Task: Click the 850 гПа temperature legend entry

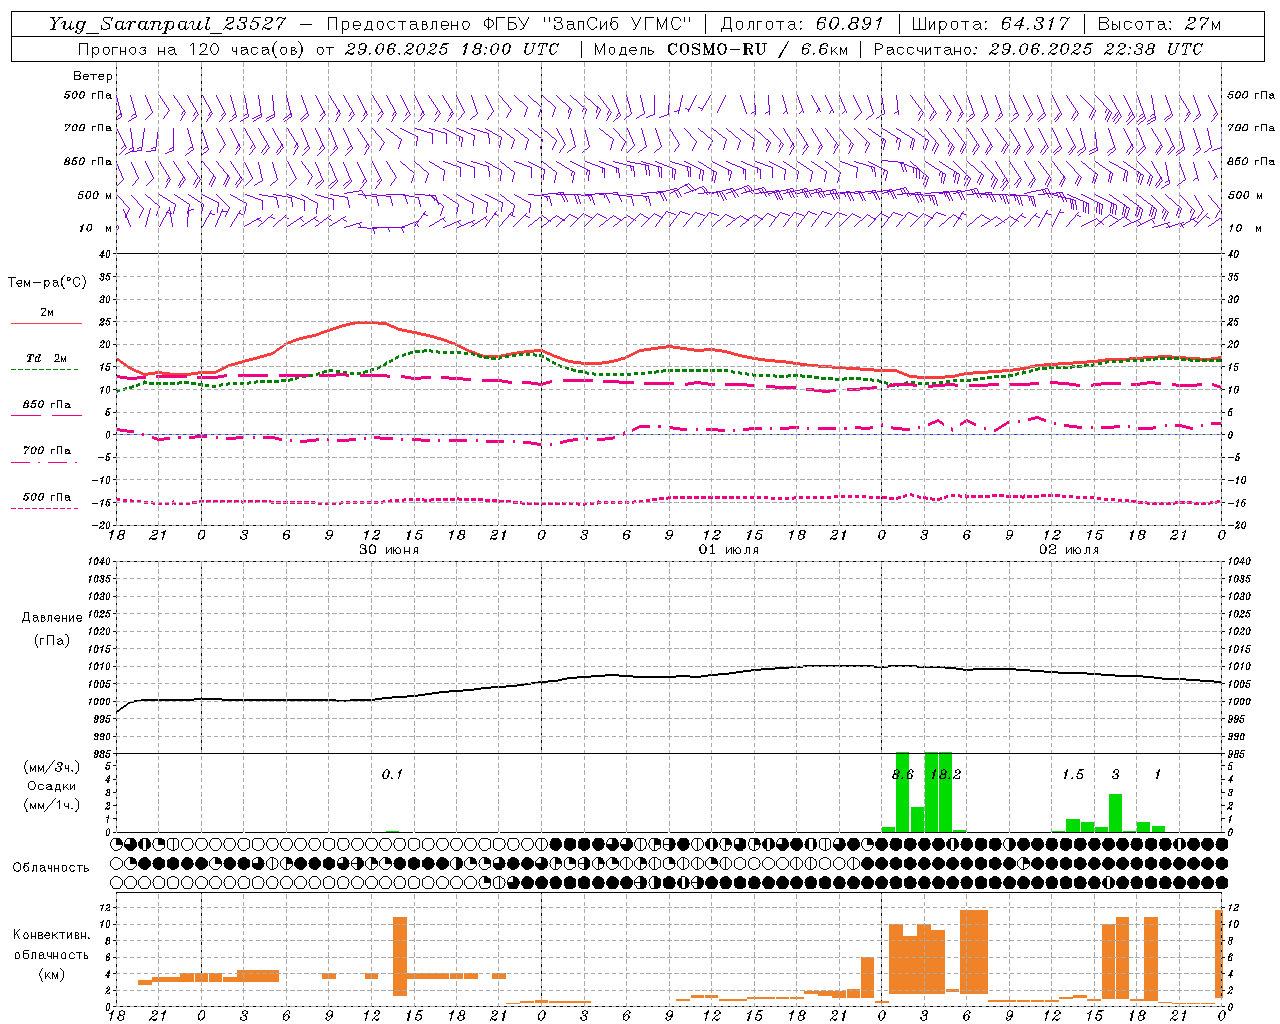Action: point(46,409)
